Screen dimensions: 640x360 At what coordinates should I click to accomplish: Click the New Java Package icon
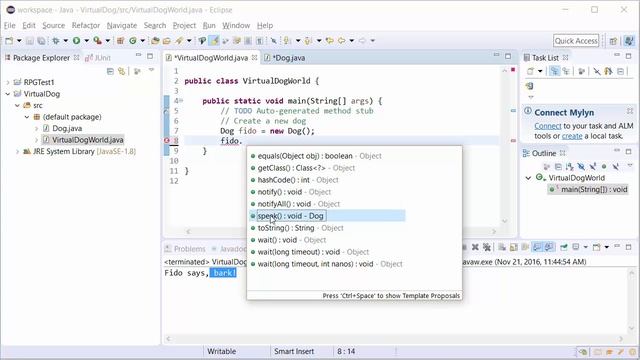(x=120, y=41)
